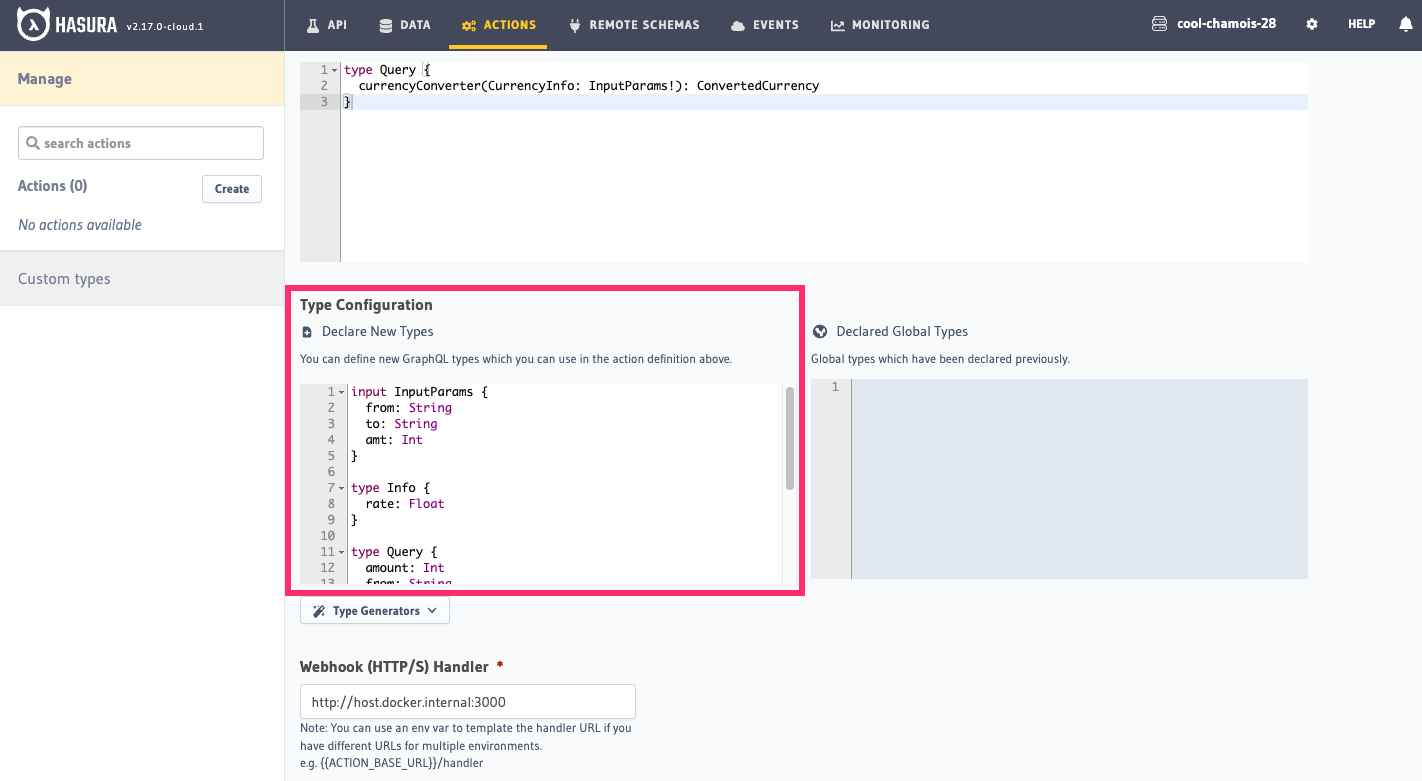Open the Monitoring tab
The image size is (1422, 781).
[880, 25]
